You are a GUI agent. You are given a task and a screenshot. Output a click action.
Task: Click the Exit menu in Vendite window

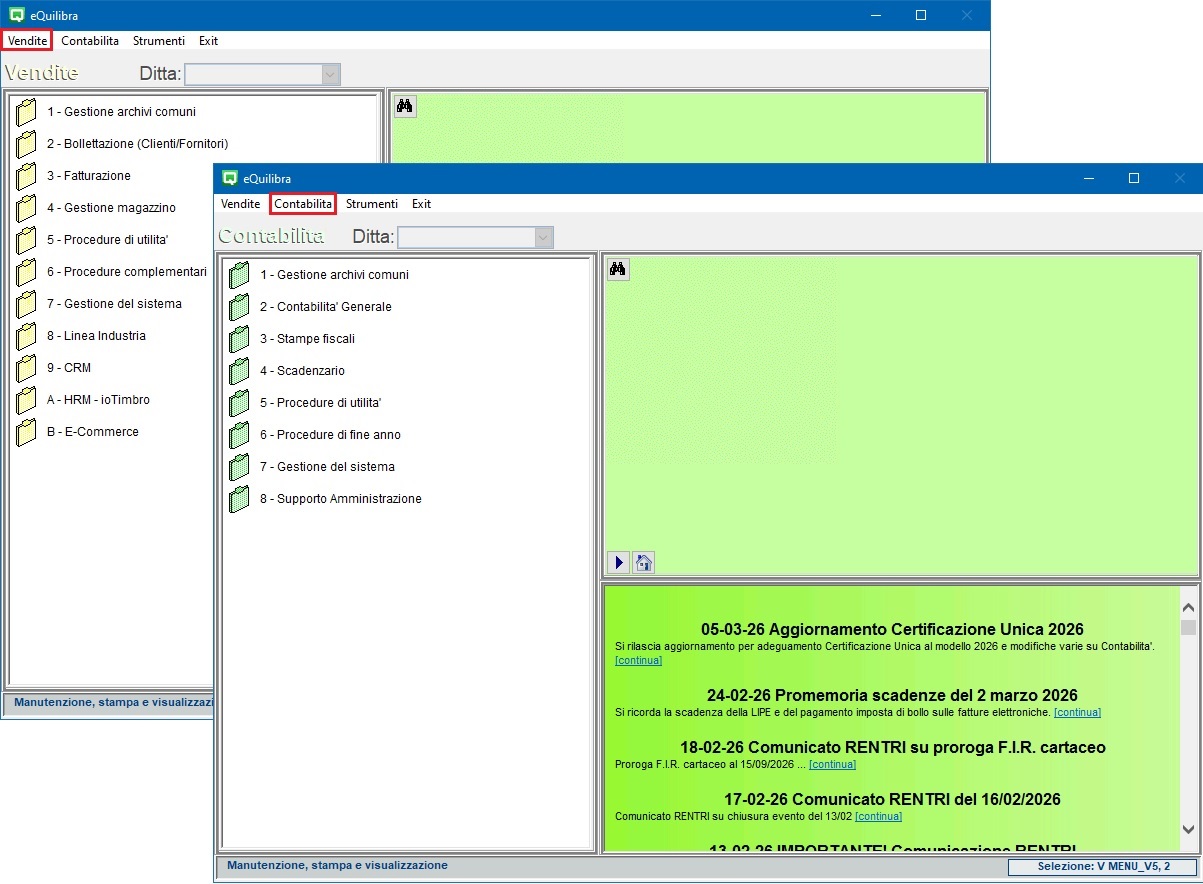tap(208, 41)
